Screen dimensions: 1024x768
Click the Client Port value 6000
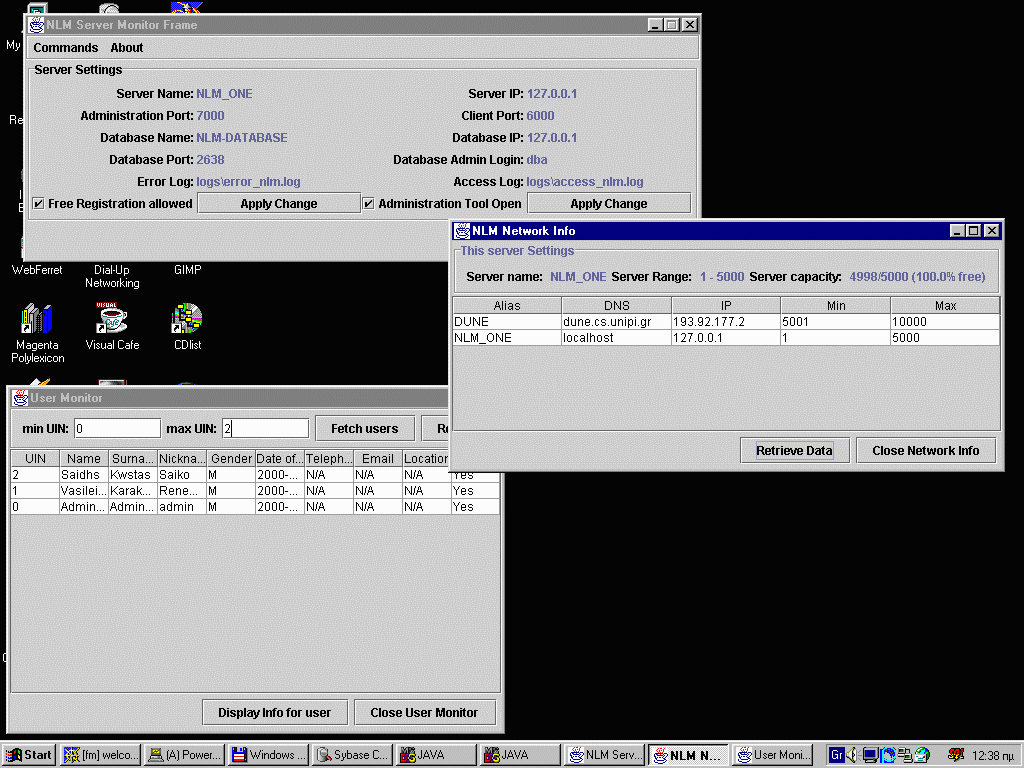point(540,116)
